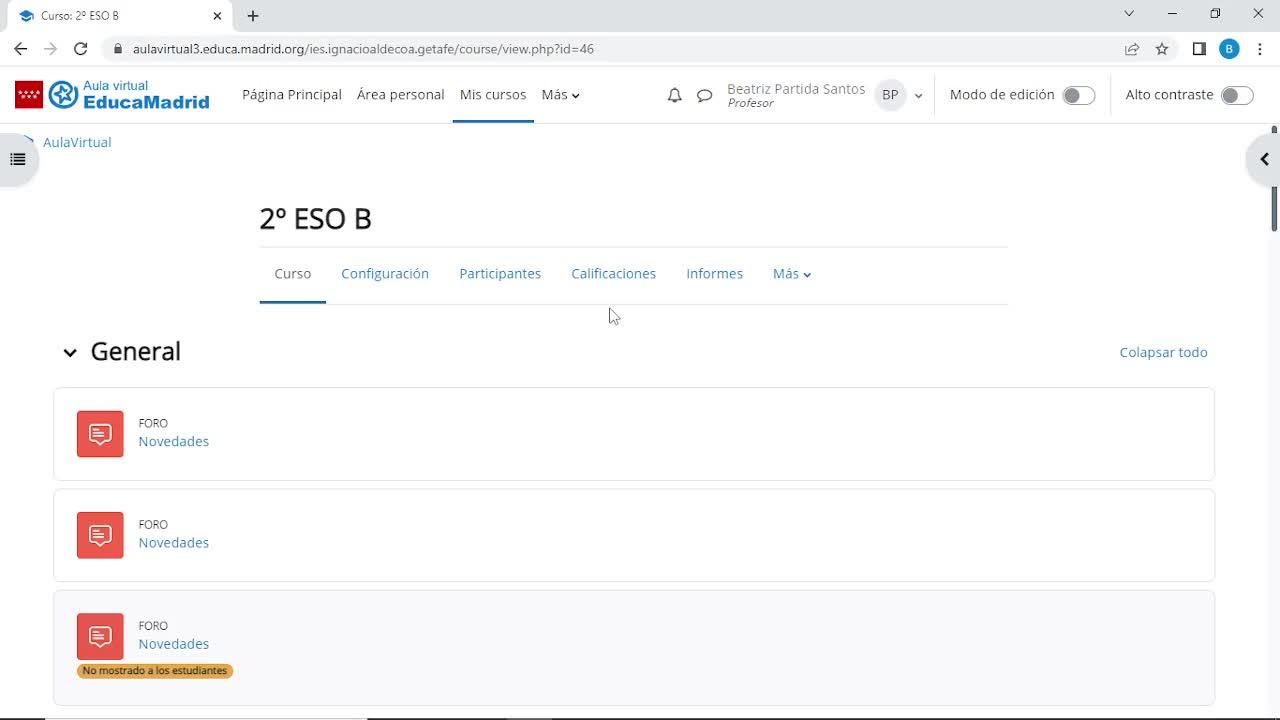Click the BP user avatar
Viewport: 1280px width, 720px height.
890,95
